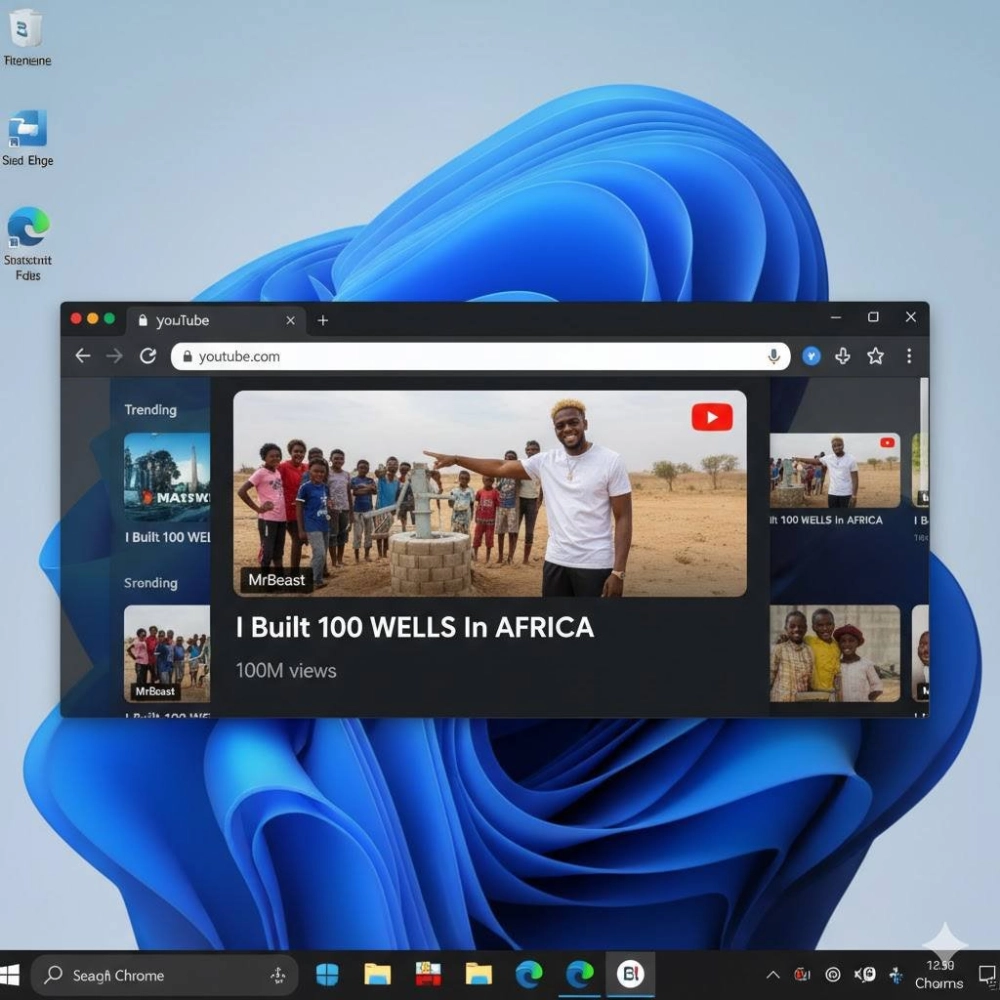Close the youTube tab
Viewport: 1000px width, 1000px height.
pos(290,320)
